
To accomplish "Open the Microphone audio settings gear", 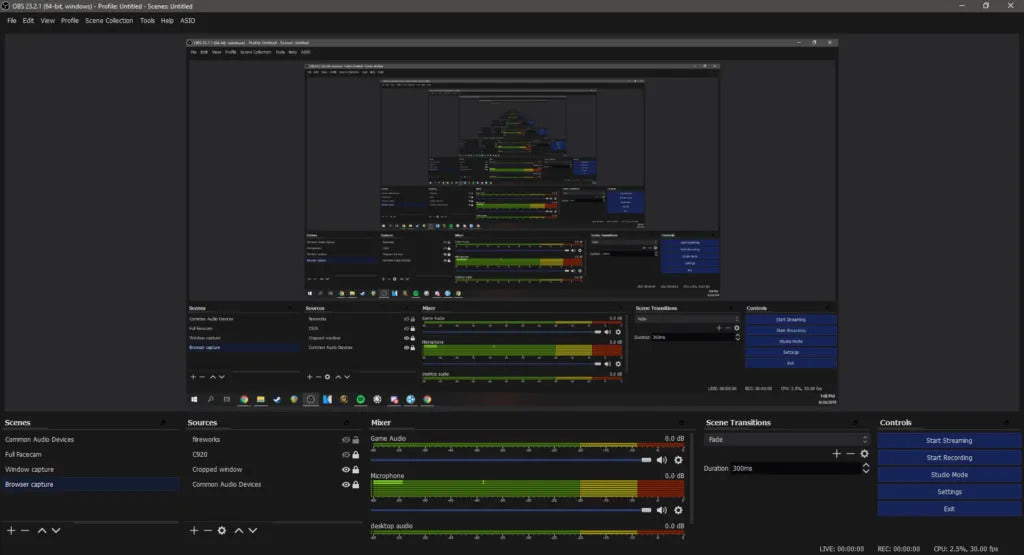I will click(678, 510).
